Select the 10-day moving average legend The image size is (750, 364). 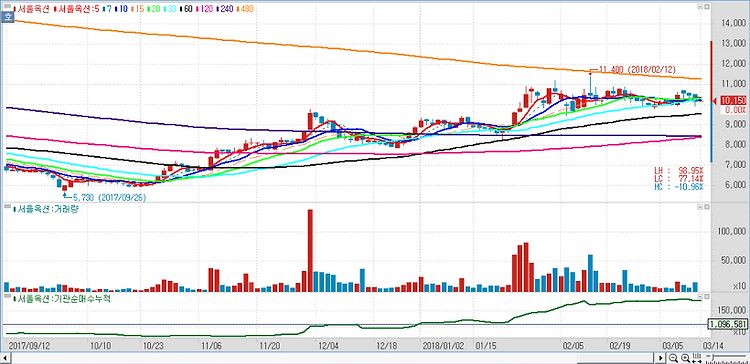pyautogui.click(x=121, y=9)
